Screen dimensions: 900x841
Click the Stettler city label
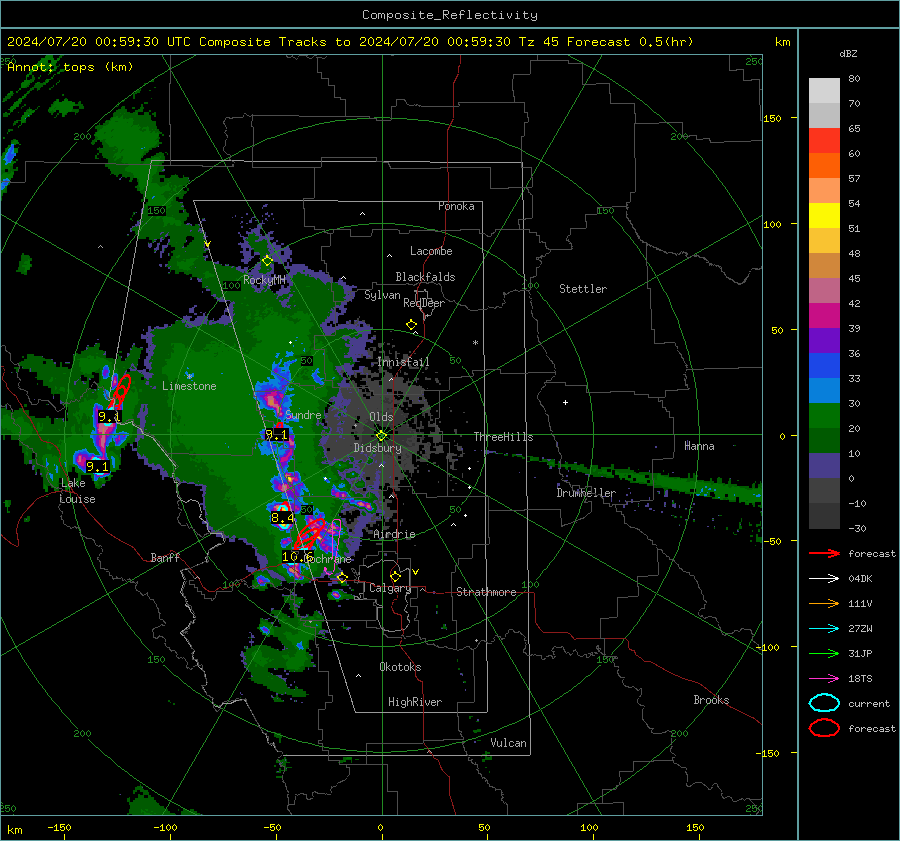583,289
